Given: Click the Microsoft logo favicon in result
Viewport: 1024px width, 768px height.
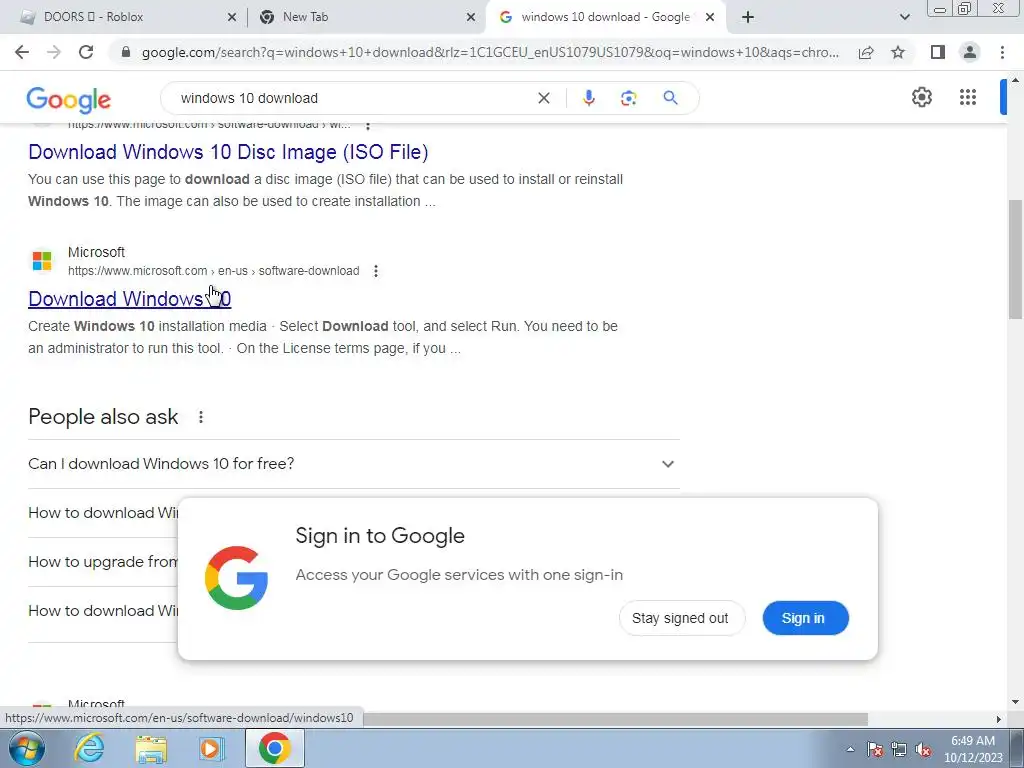Looking at the screenshot, I should [x=42, y=261].
